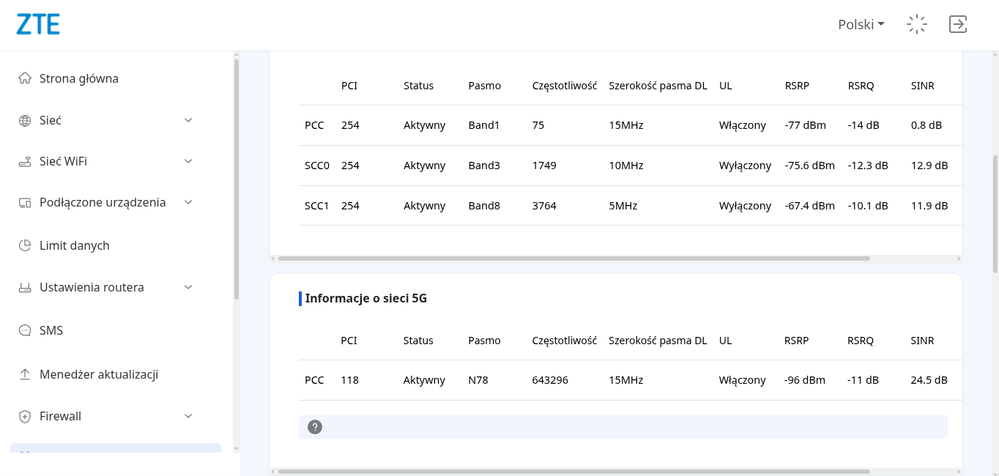Expand the Sieć WiFi submenu chevron

[188, 161]
